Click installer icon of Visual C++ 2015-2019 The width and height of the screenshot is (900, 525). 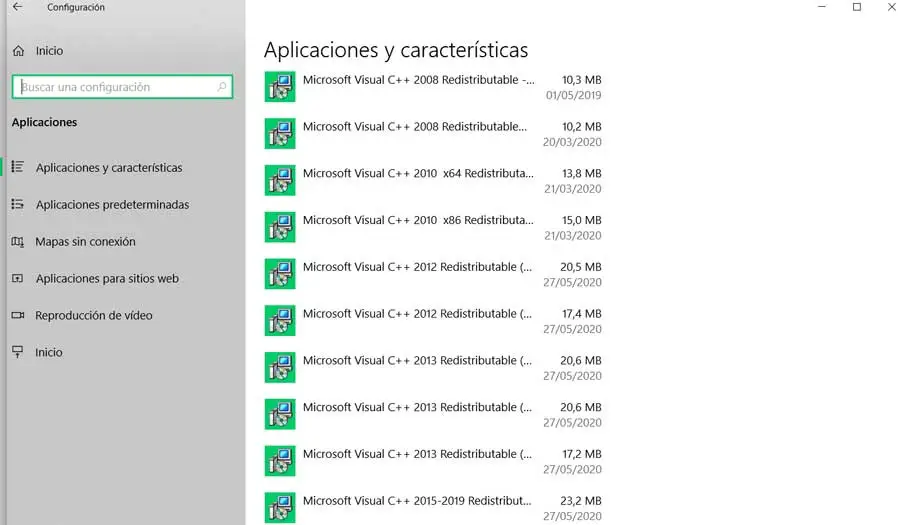[x=280, y=508]
